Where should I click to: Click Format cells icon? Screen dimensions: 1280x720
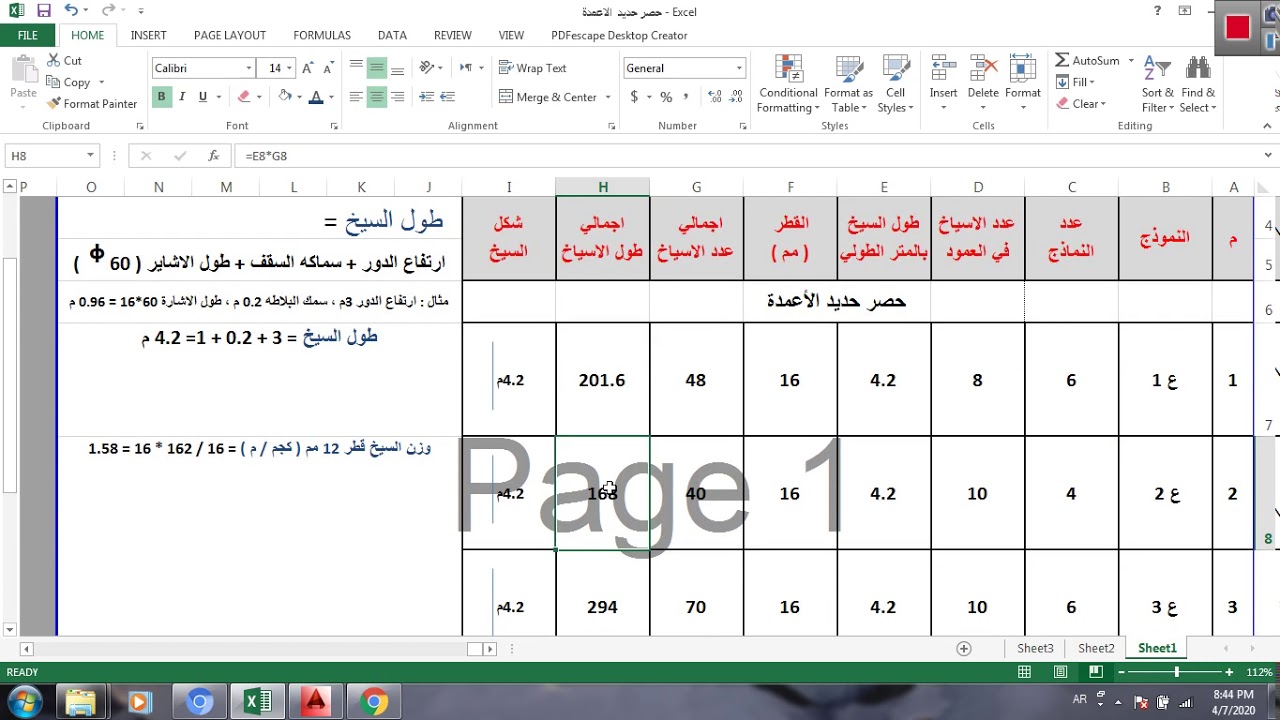[x=1023, y=70]
